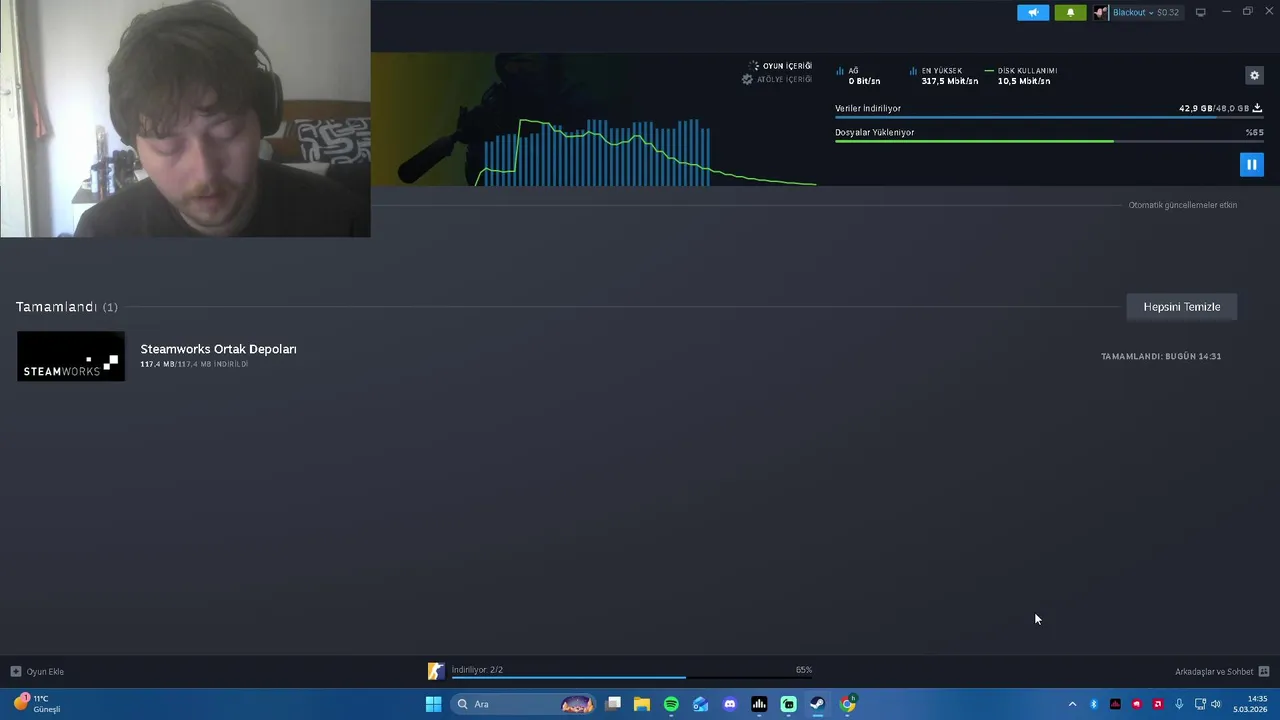Click the Tamamlandı section heading
This screenshot has width=1280, height=720.
[56, 307]
